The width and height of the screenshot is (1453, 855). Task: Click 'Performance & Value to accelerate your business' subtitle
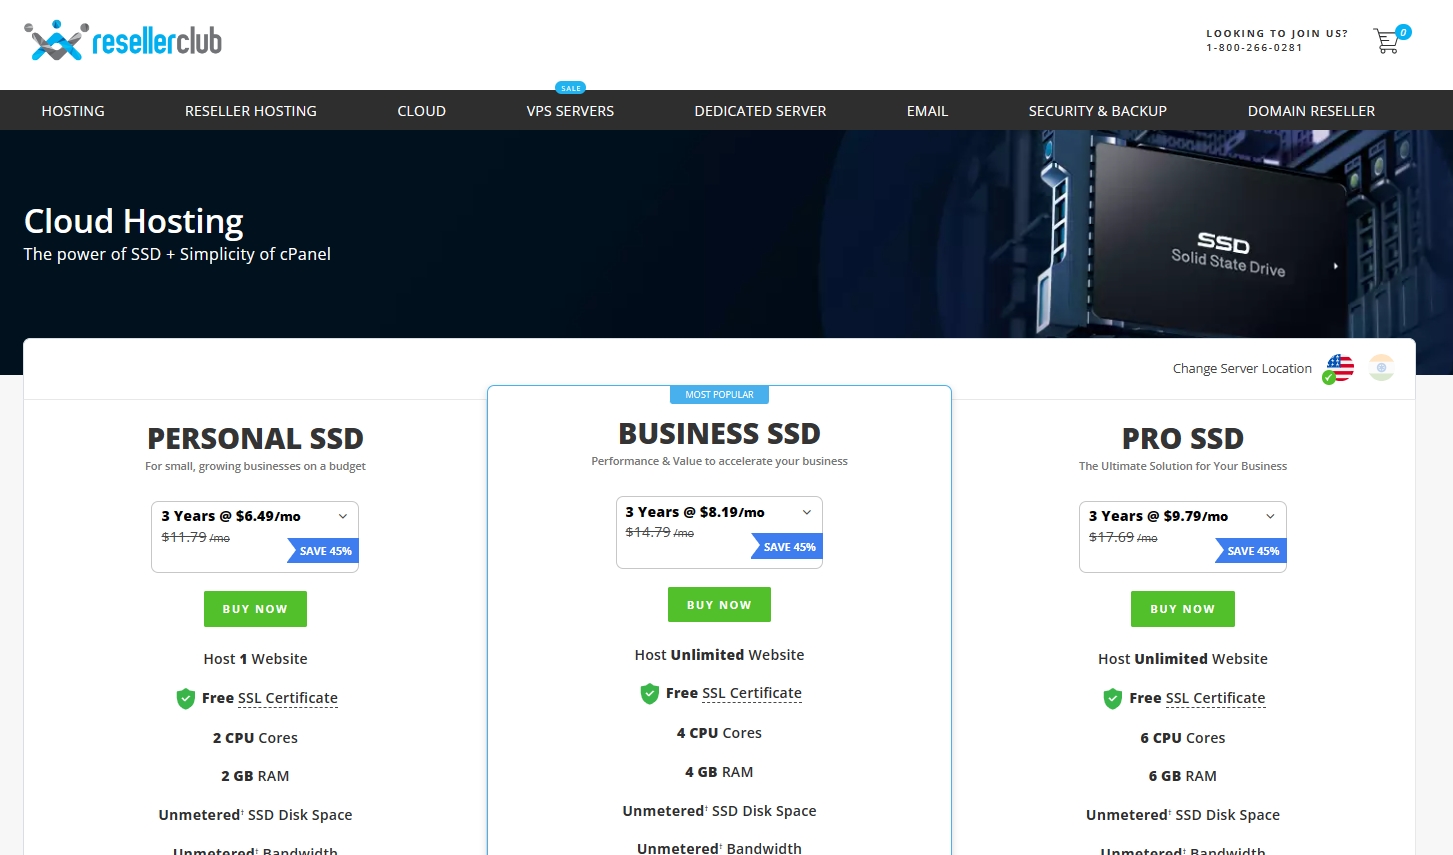click(719, 461)
